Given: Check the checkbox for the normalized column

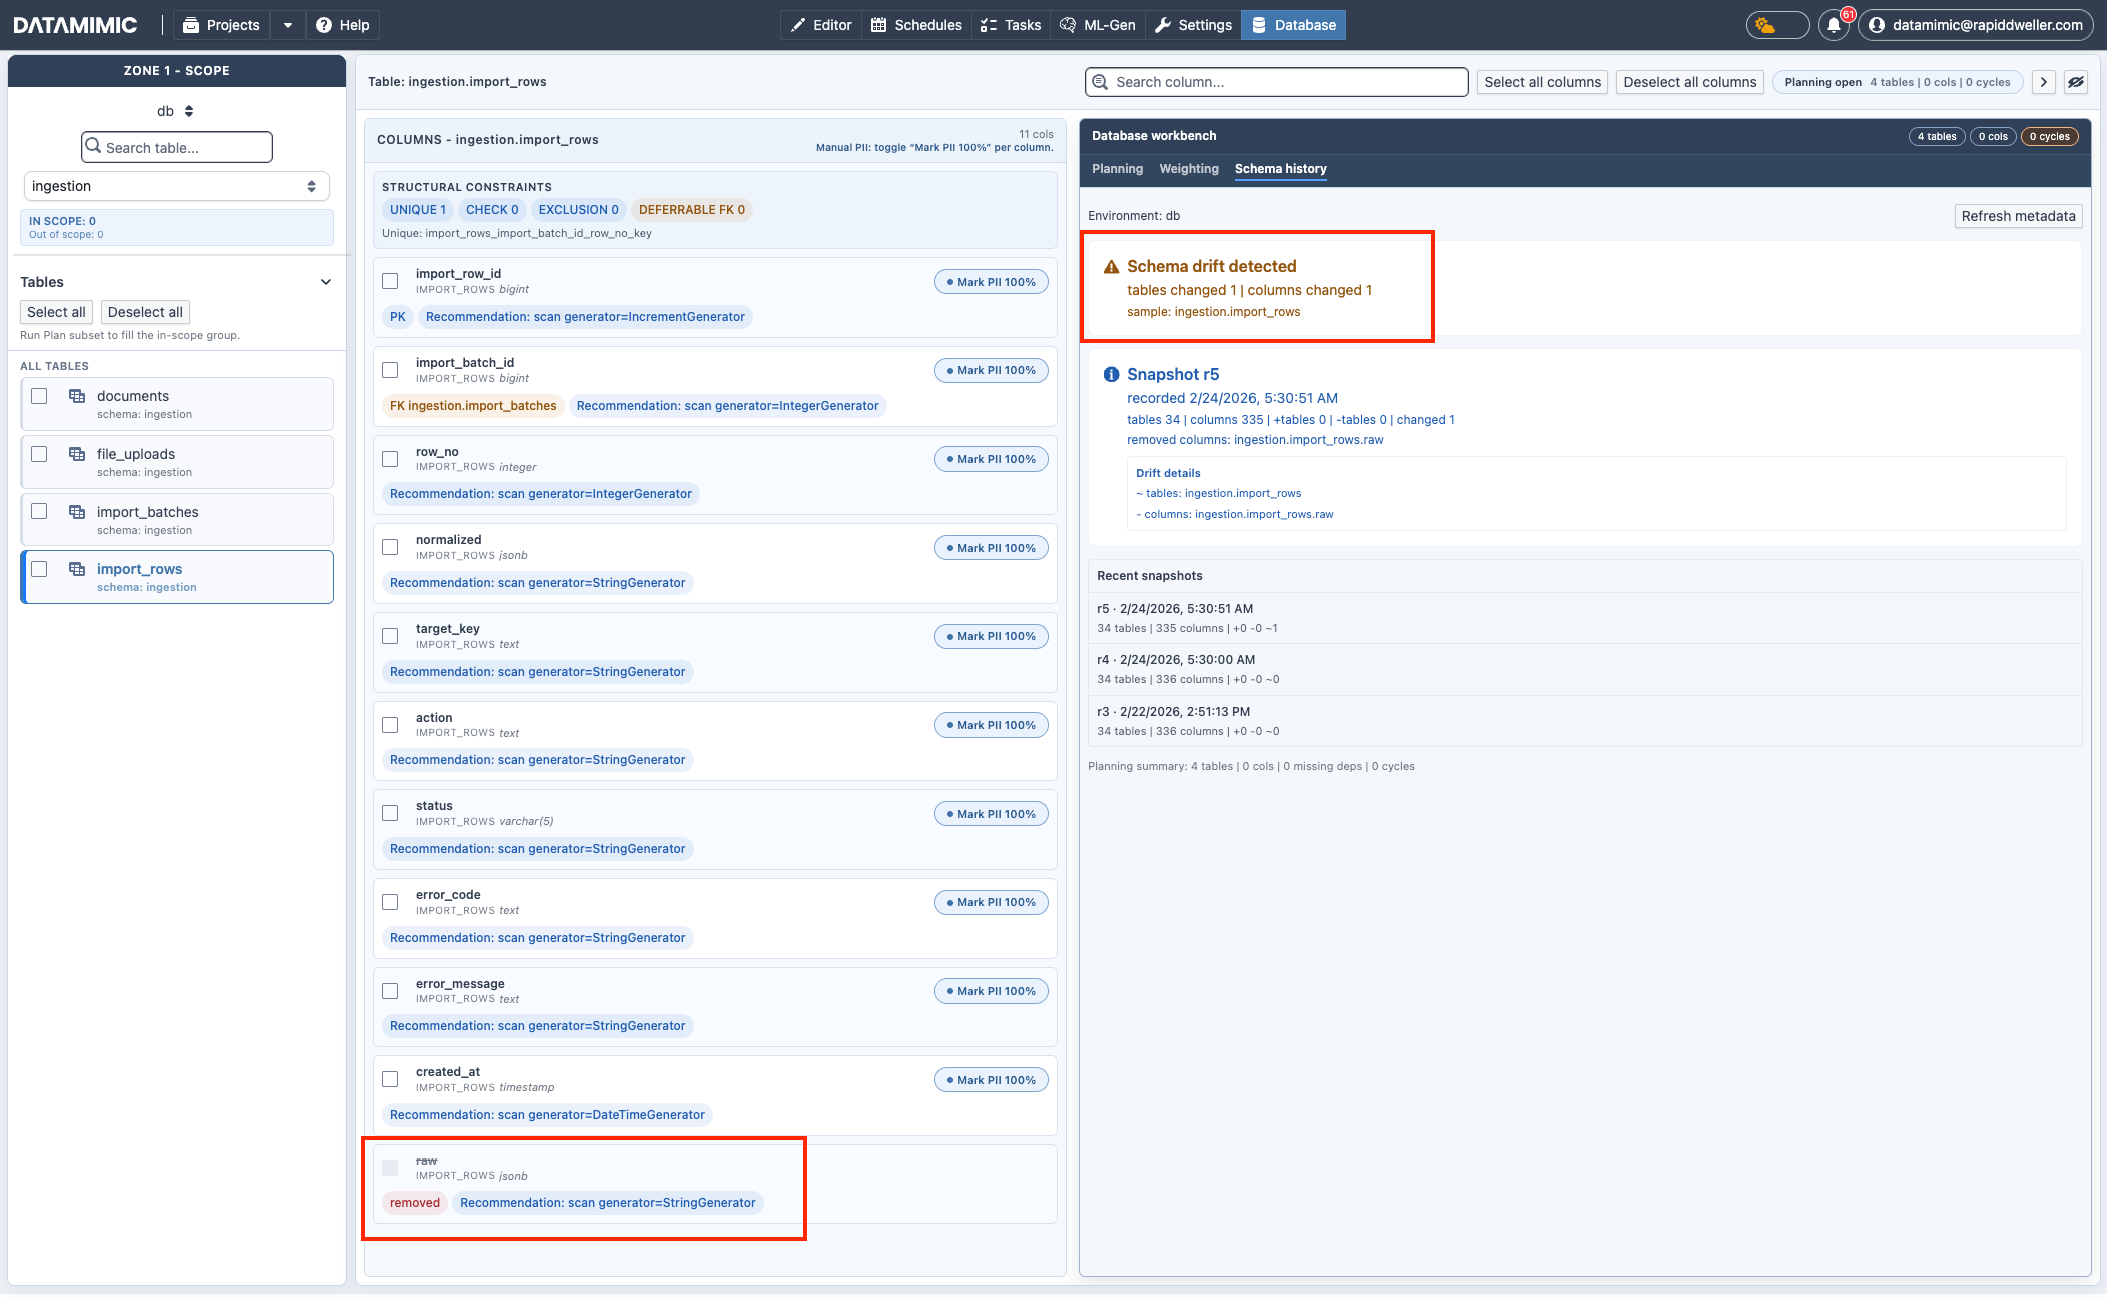Looking at the screenshot, I should click(390, 547).
